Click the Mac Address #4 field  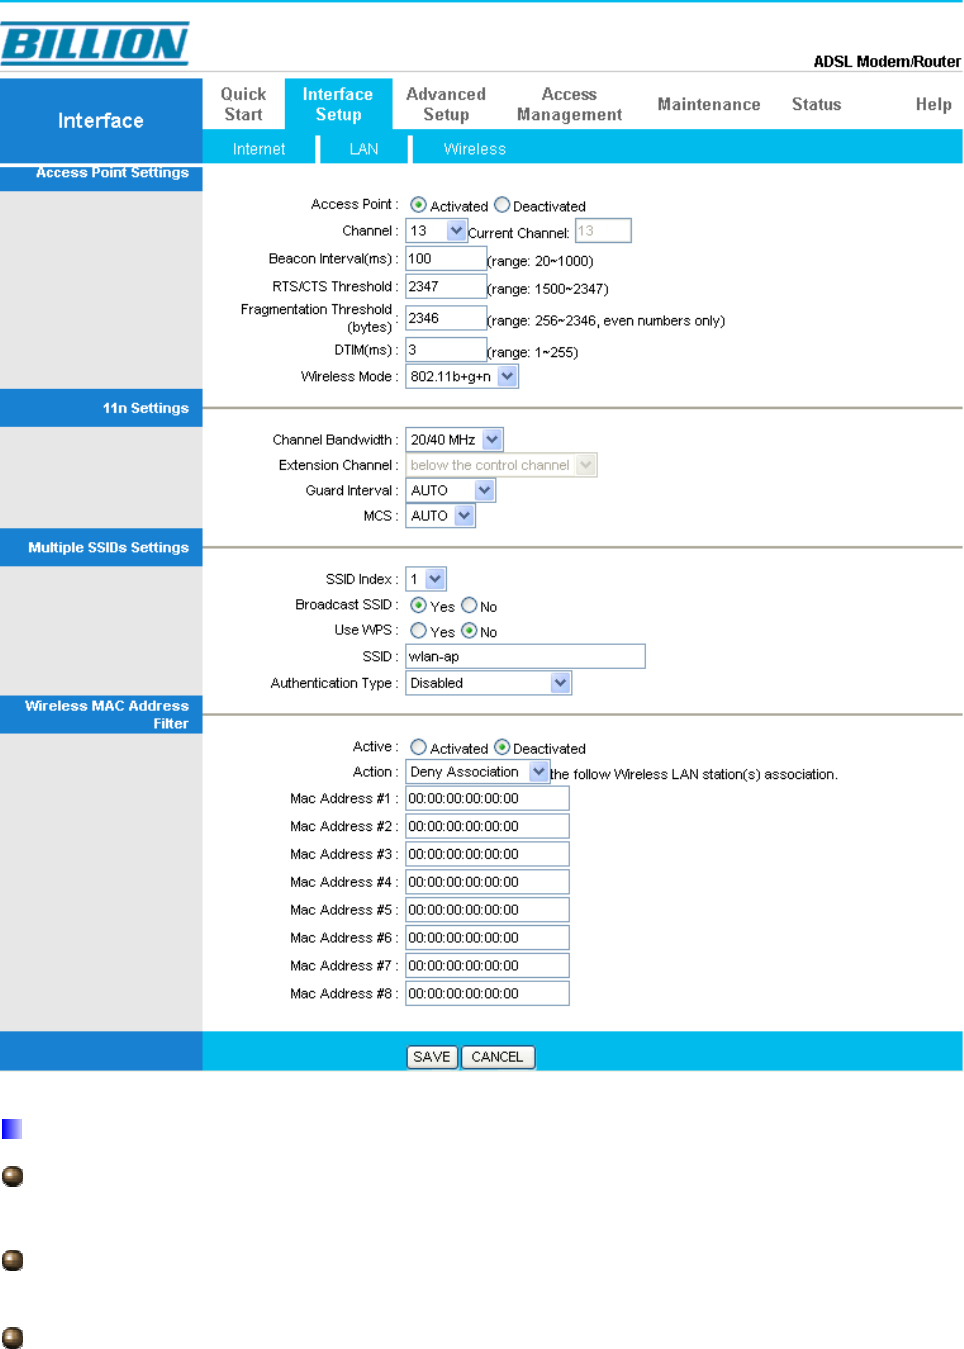[487, 882]
